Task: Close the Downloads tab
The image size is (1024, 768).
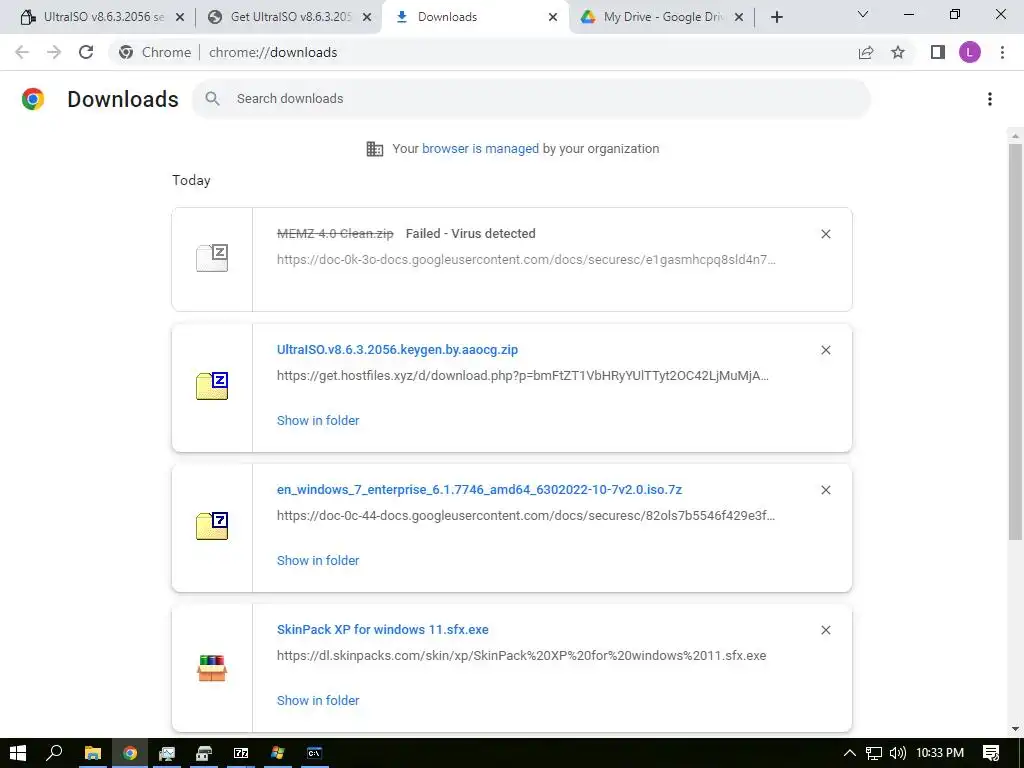Action: 552,17
